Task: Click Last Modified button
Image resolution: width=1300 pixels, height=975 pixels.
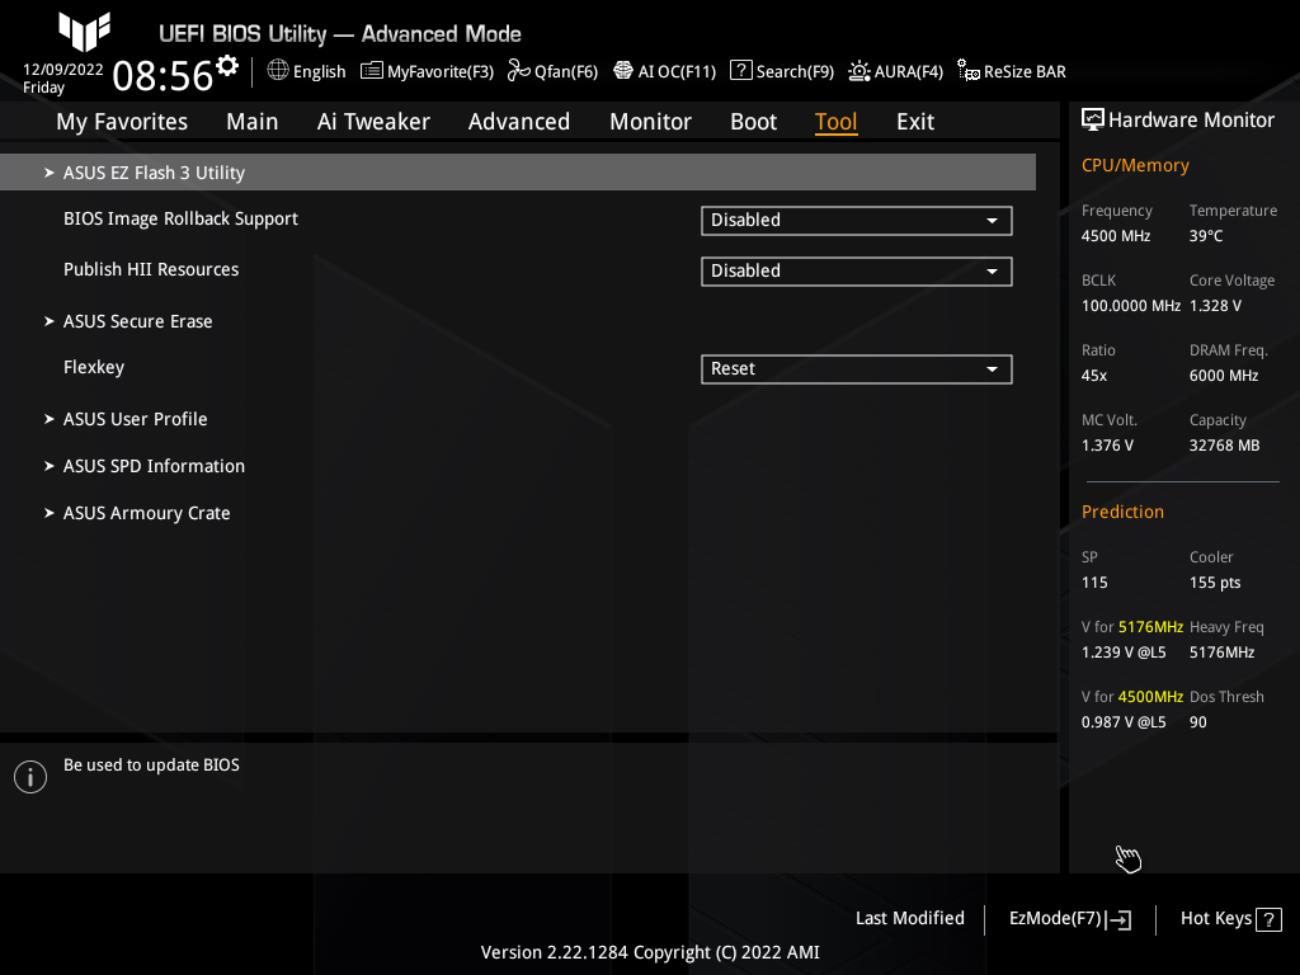Action: tap(910, 918)
